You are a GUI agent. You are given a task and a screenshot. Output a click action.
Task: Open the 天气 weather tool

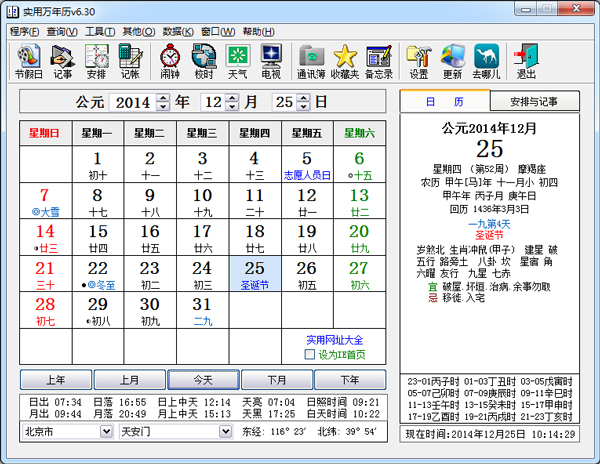(237, 61)
